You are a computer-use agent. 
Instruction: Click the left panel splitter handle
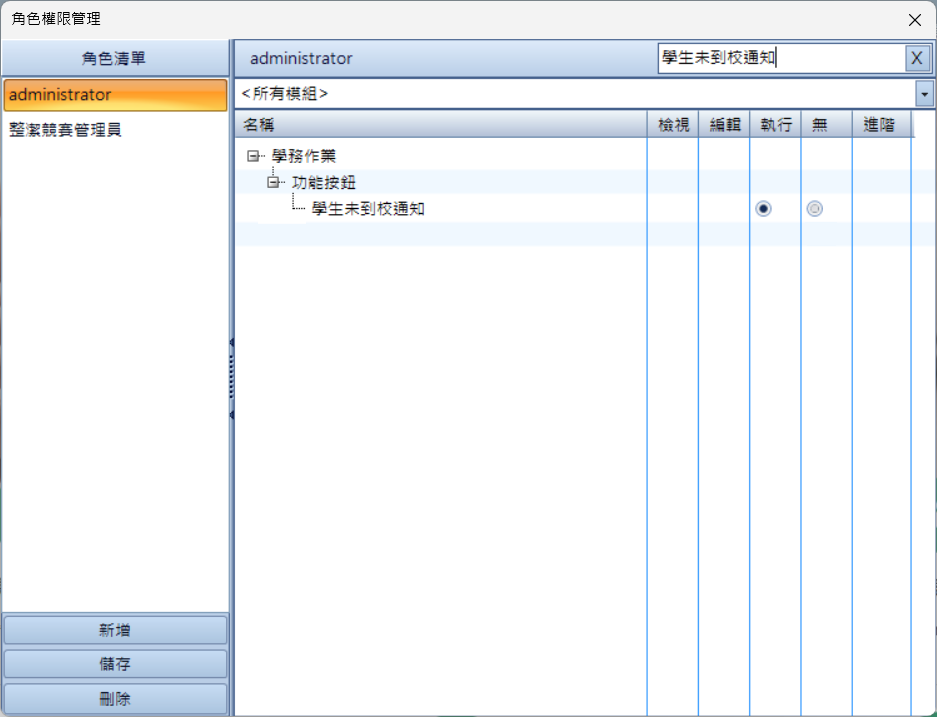click(x=231, y=378)
